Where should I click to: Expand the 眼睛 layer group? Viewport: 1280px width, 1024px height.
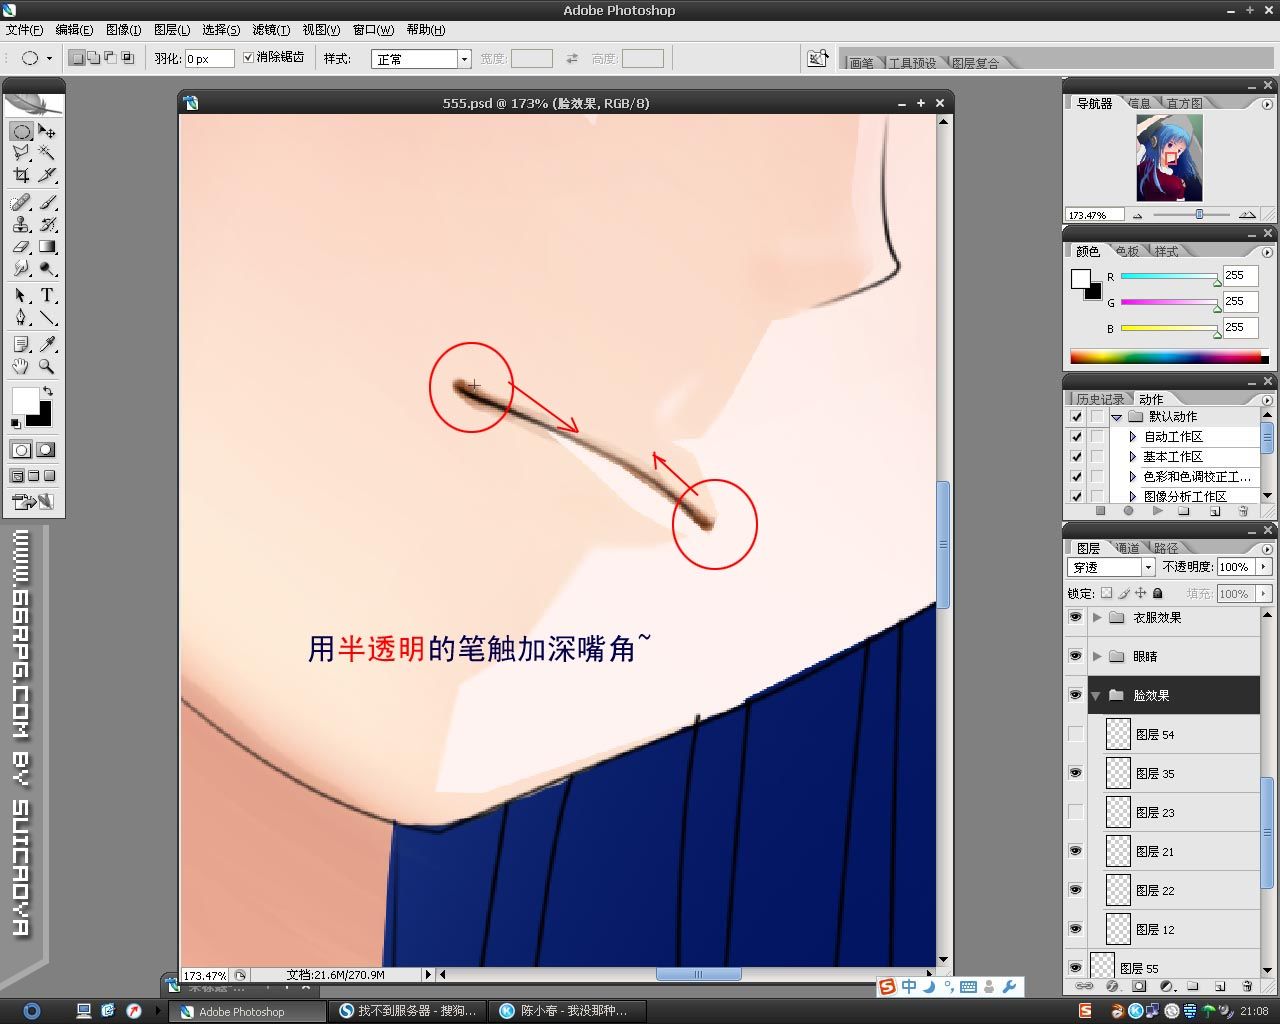1097,656
